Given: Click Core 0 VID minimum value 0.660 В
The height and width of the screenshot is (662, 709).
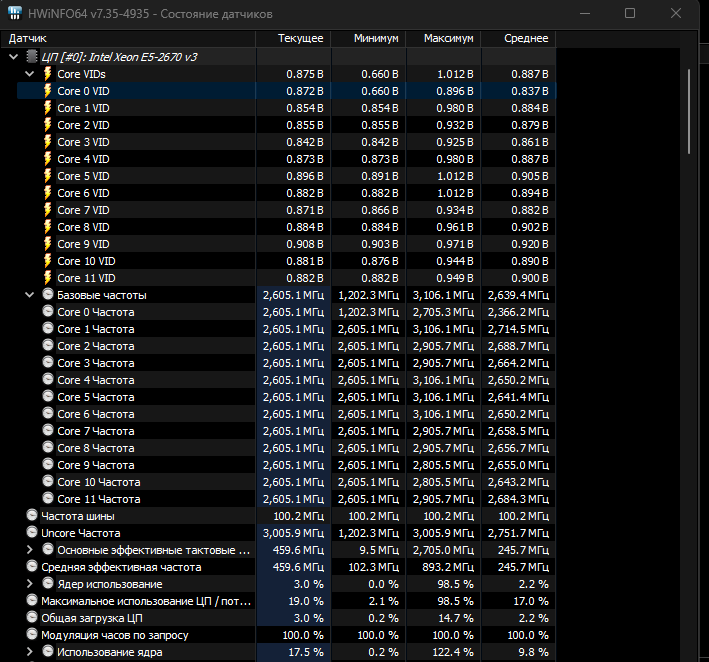Looking at the screenshot, I should [380, 91].
